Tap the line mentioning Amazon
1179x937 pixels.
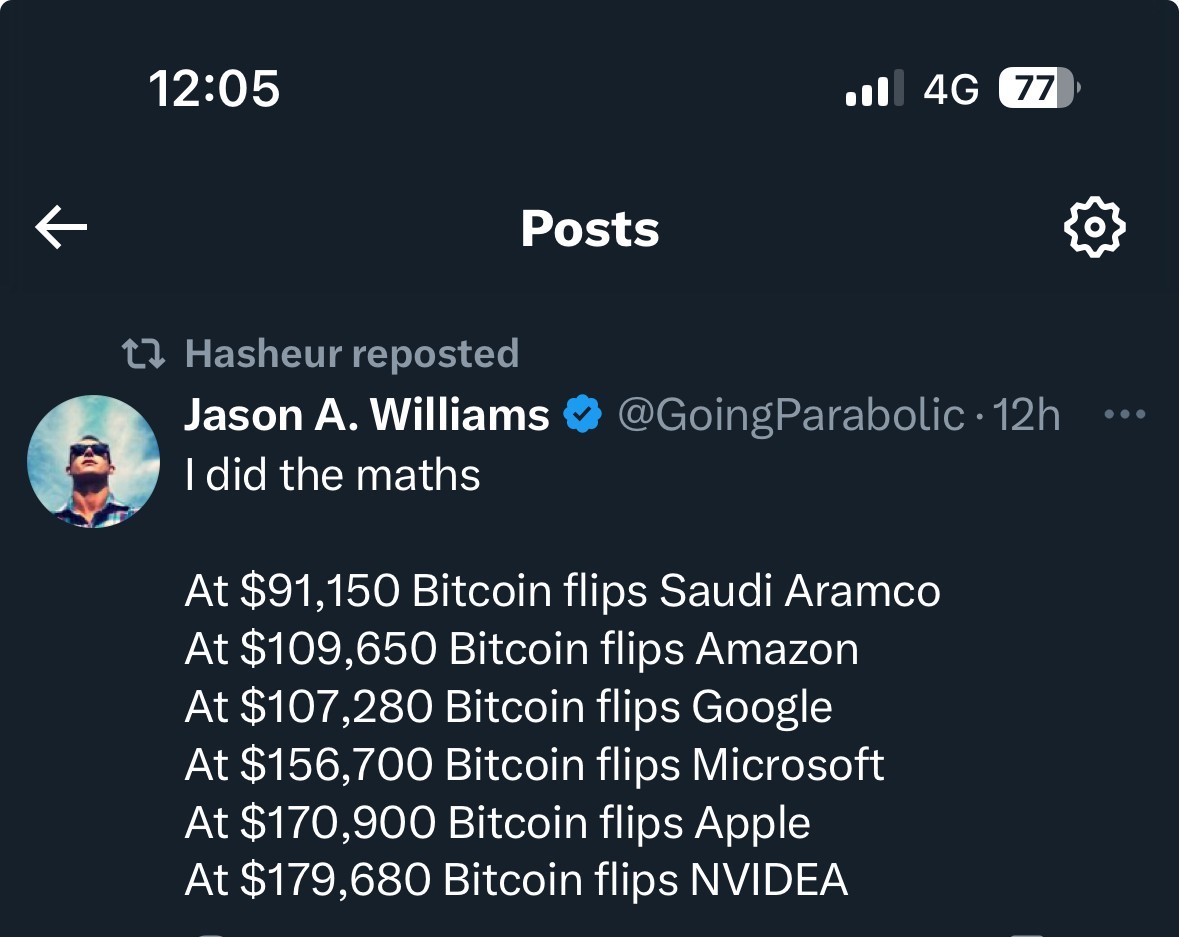pos(521,649)
